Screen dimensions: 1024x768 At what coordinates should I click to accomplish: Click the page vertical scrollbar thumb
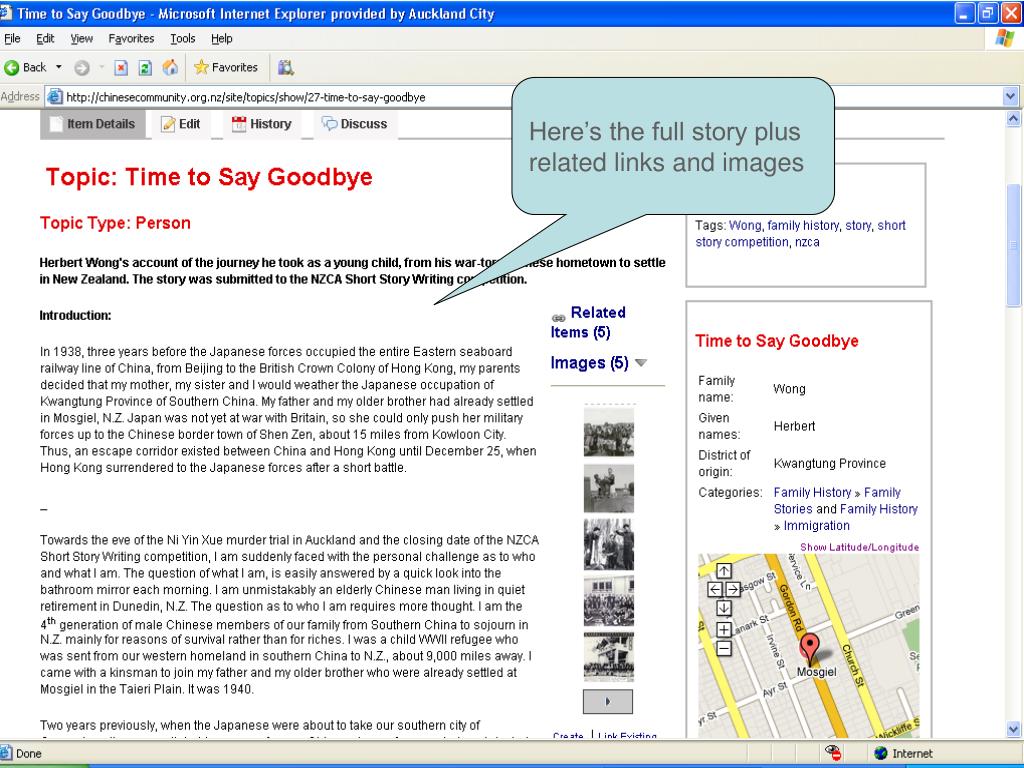click(x=1013, y=246)
